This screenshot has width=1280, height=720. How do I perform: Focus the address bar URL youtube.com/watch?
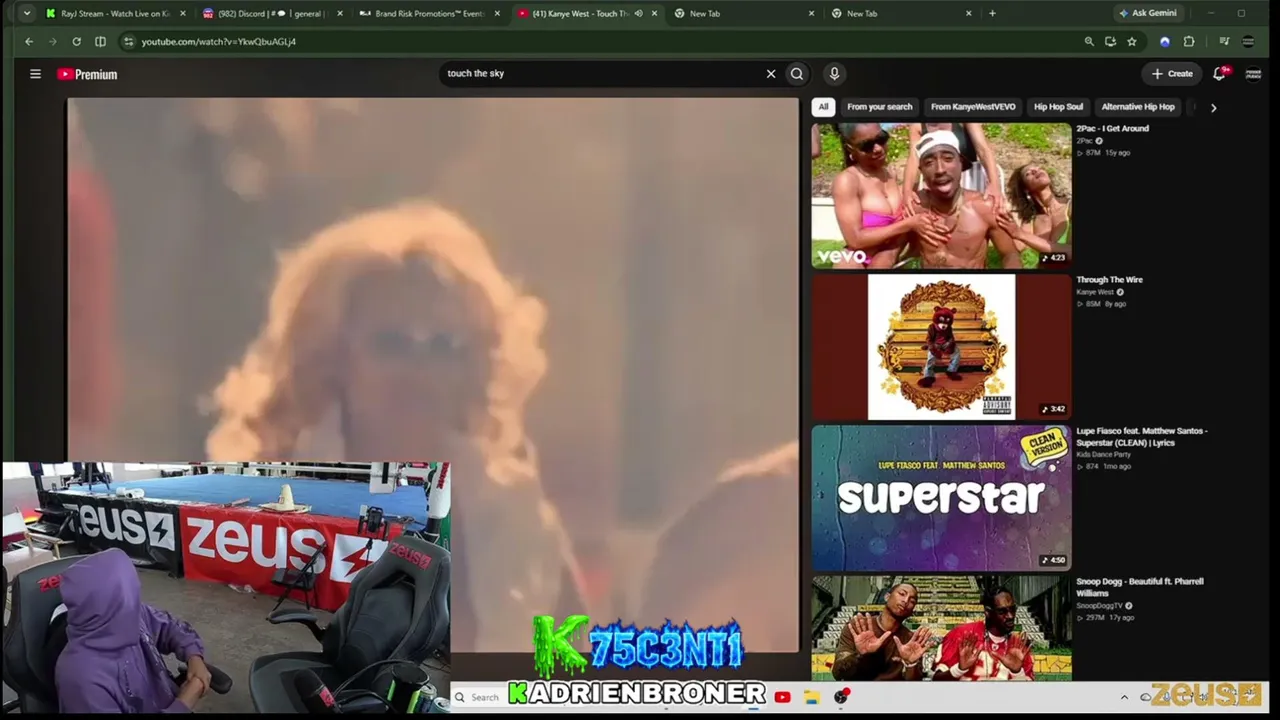219,42
